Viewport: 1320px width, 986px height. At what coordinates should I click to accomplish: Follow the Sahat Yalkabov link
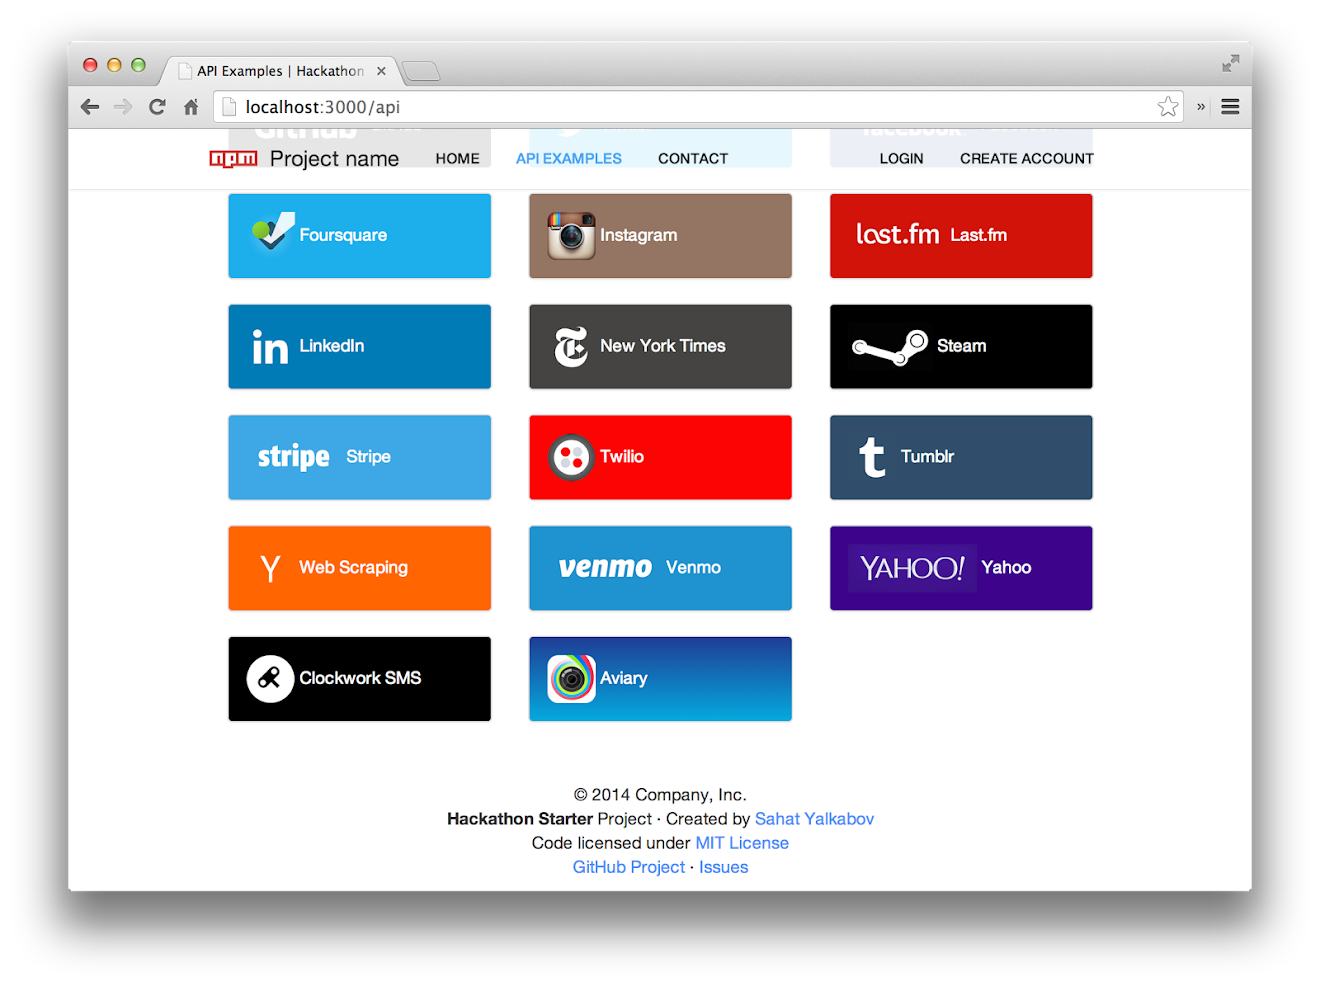coord(814,819)
